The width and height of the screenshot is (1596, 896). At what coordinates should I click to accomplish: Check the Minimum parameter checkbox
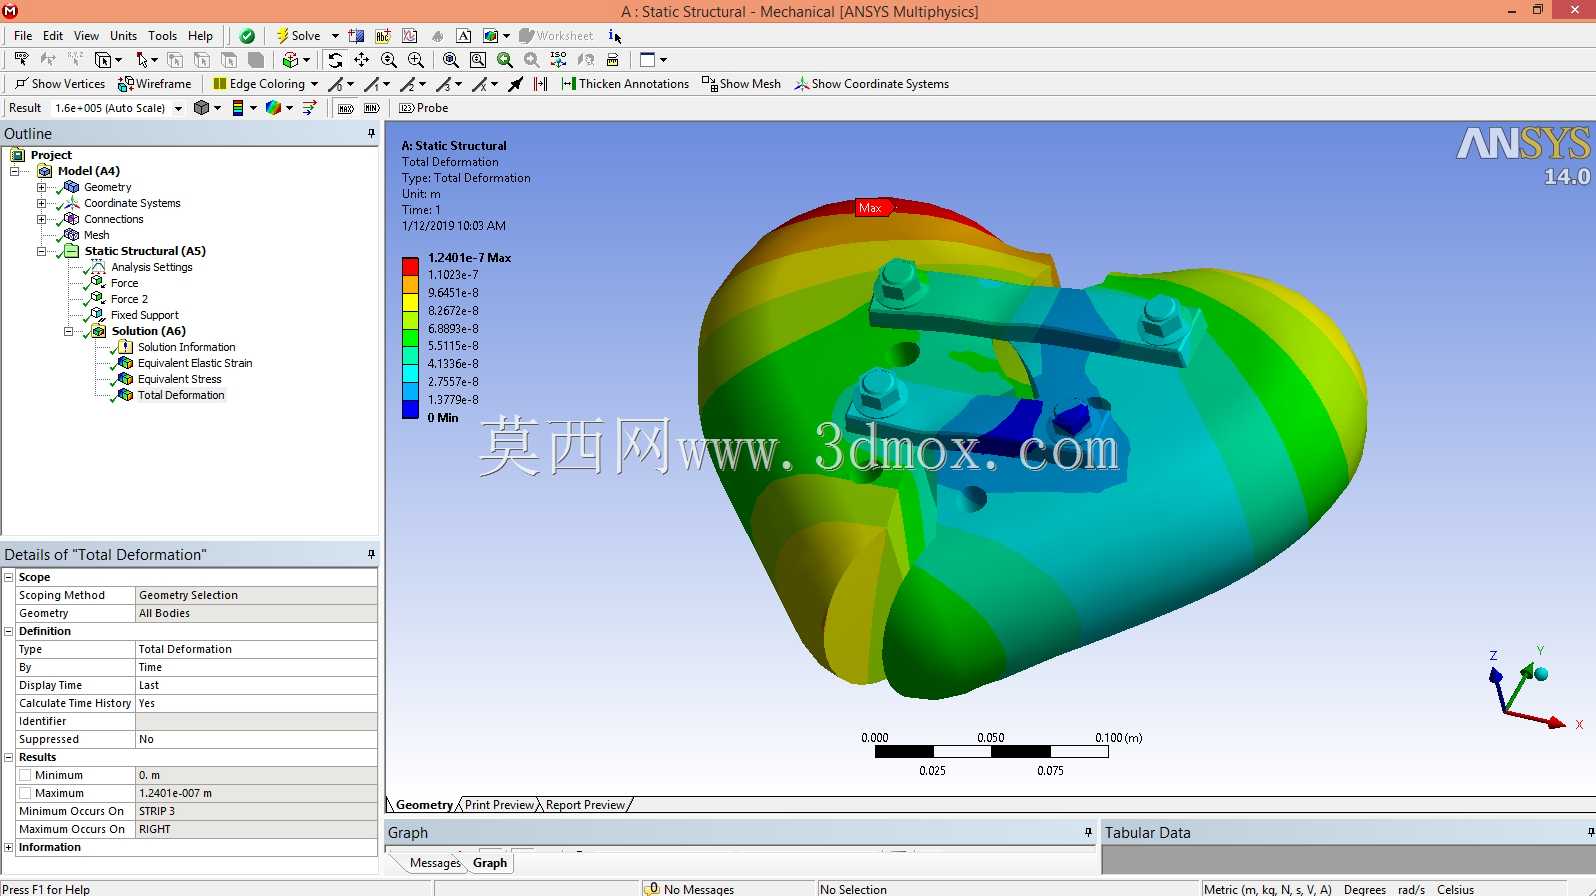pos(25,775)
